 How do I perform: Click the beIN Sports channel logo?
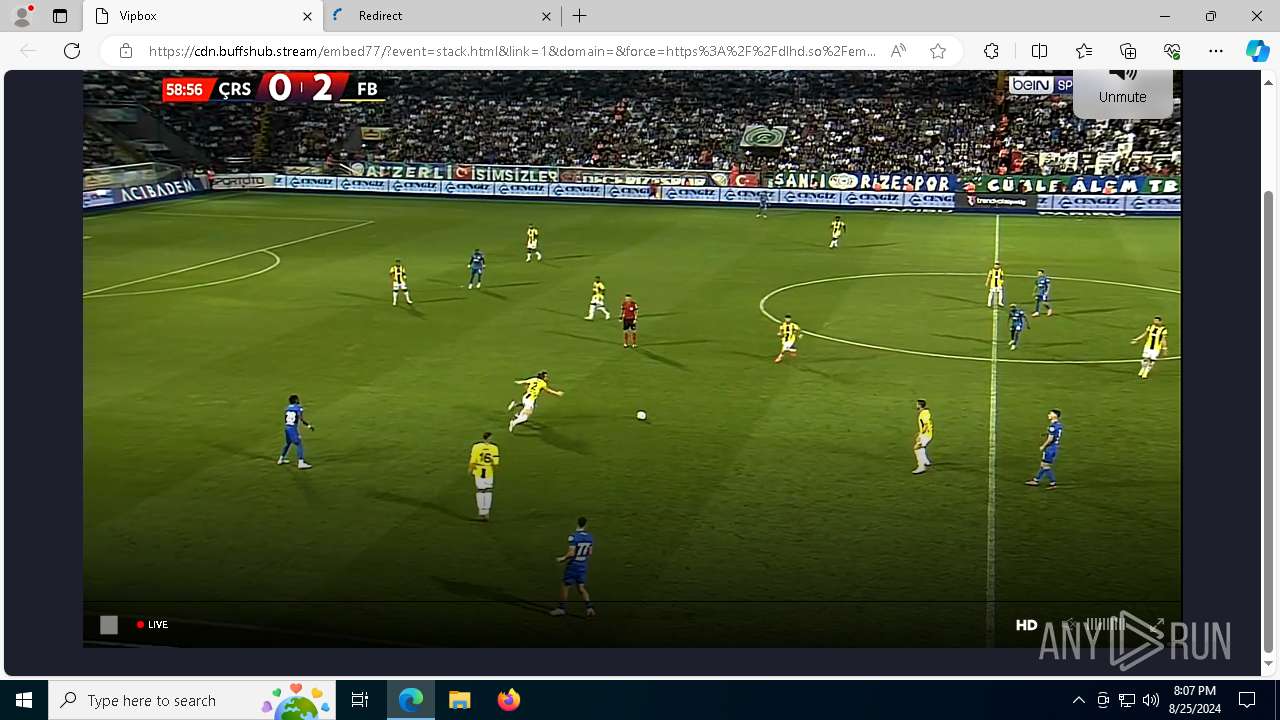(x=1040, y=85)
